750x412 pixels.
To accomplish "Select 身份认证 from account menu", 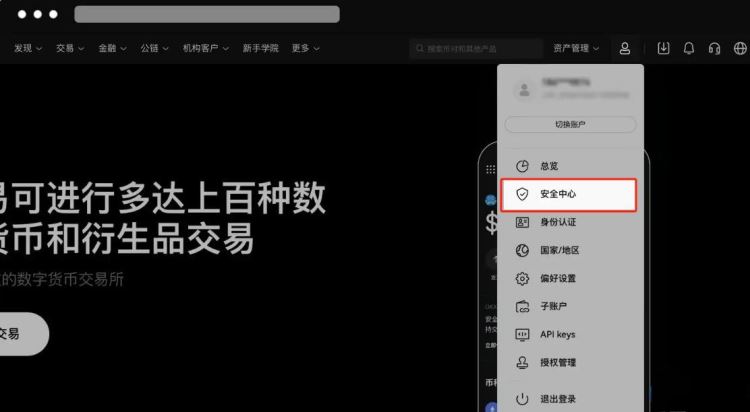I will coord(558,222).
